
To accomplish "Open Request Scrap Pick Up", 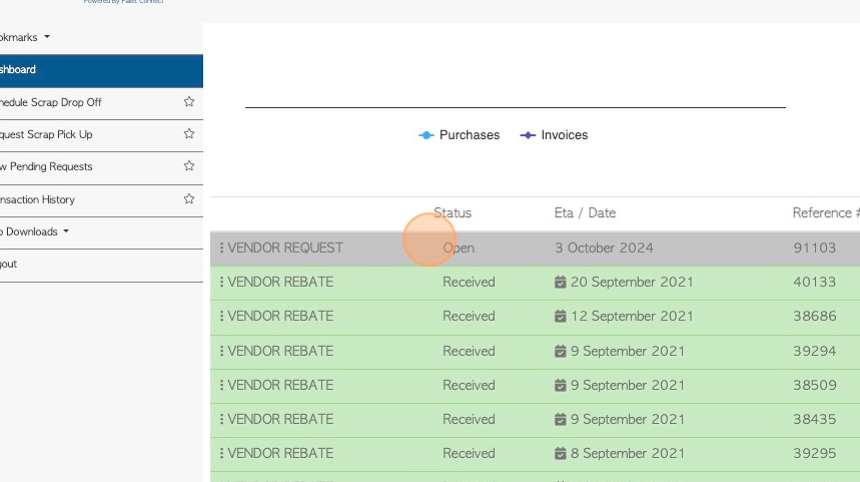I will point(46,134).
